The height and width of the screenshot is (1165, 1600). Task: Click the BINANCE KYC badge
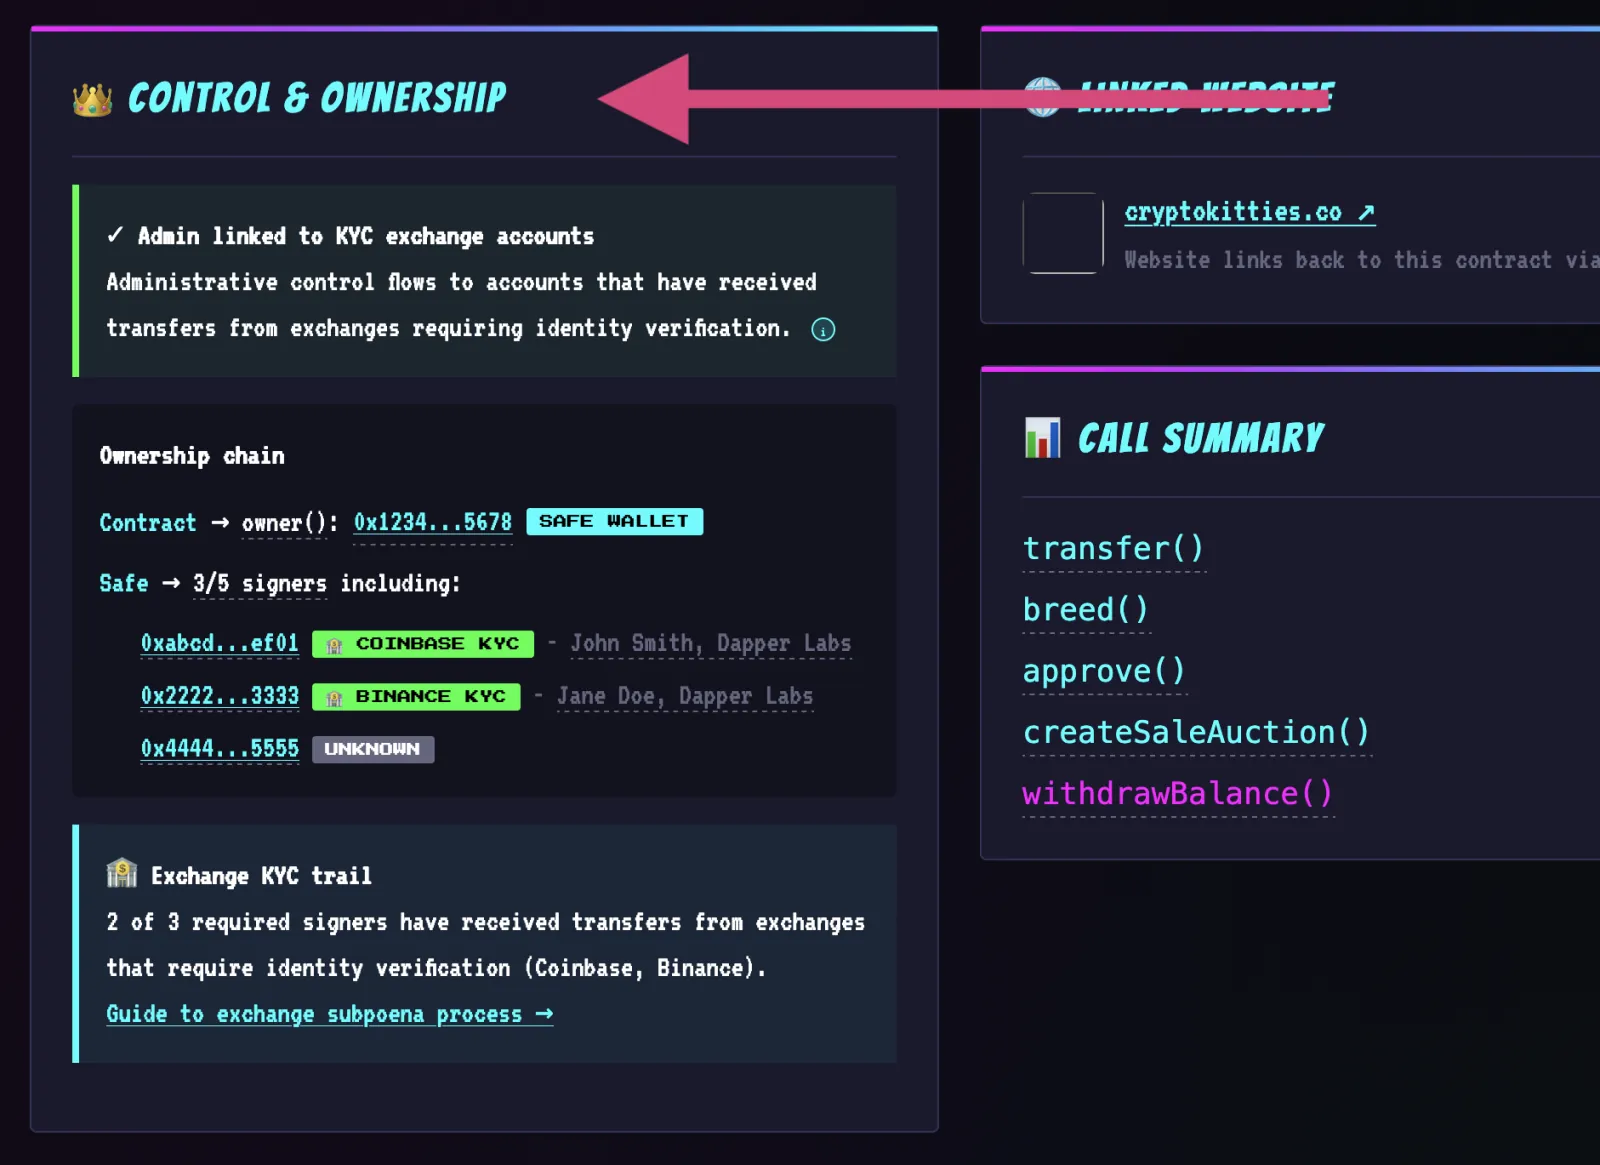tap(416, 697)
